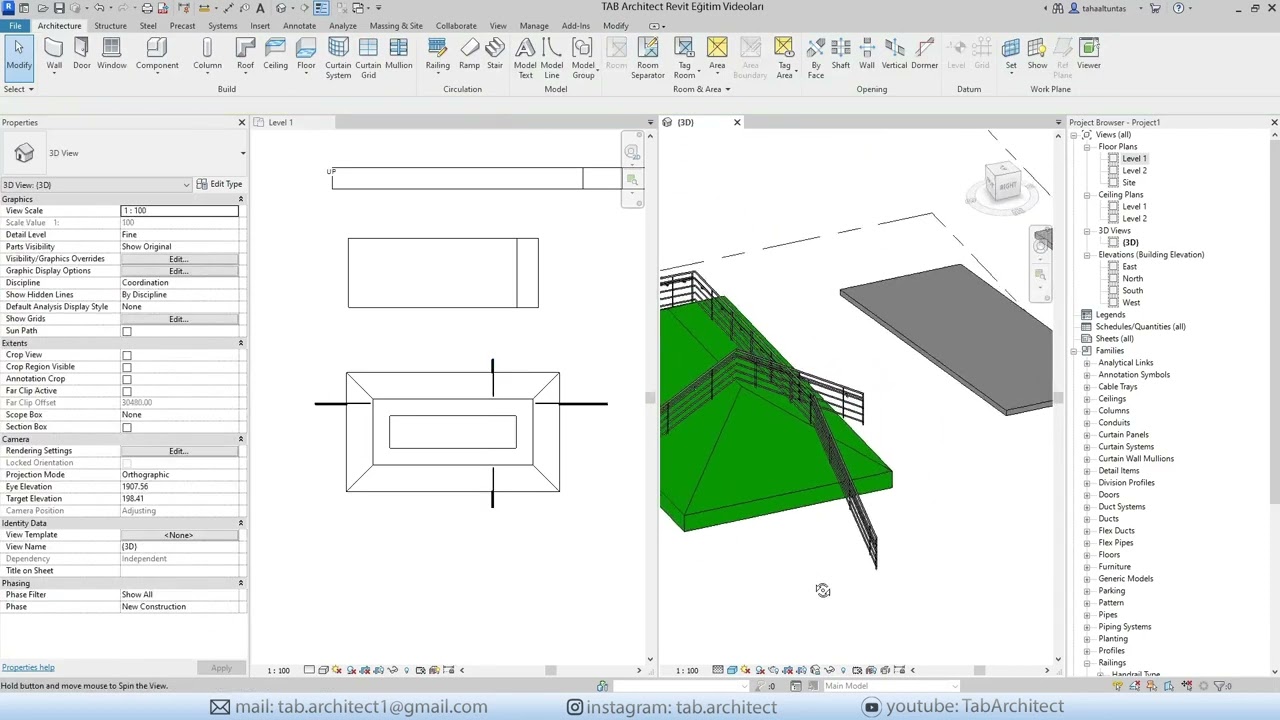
Task: Open the South elevation in Project Browser
Action: [1132, 291]
